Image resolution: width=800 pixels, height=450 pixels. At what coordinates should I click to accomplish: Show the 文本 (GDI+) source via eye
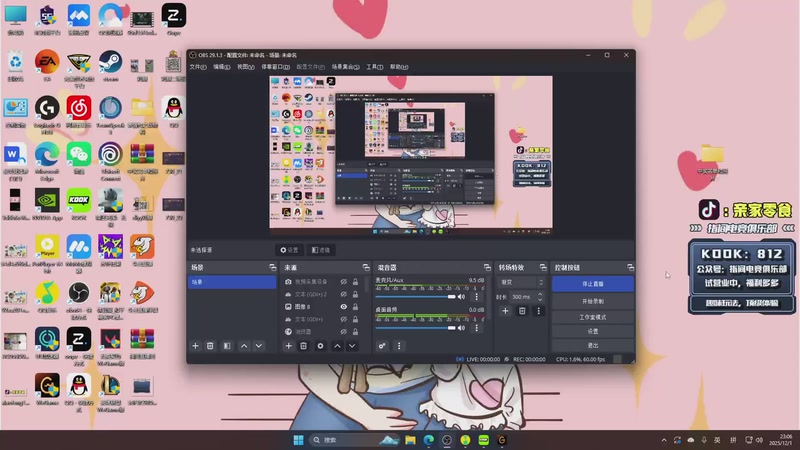pyautogui.click(x=344, y=319)
